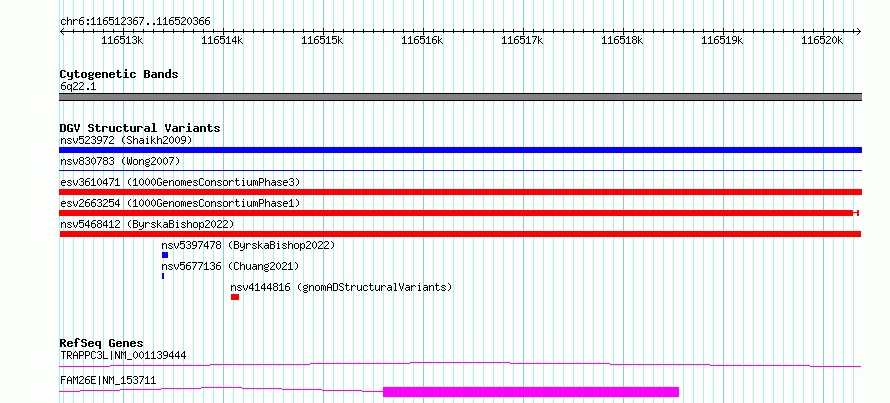Select the thick magenta FAM26E exon block
This screenshot has height=403, width=890.
[x=531, y=392]
